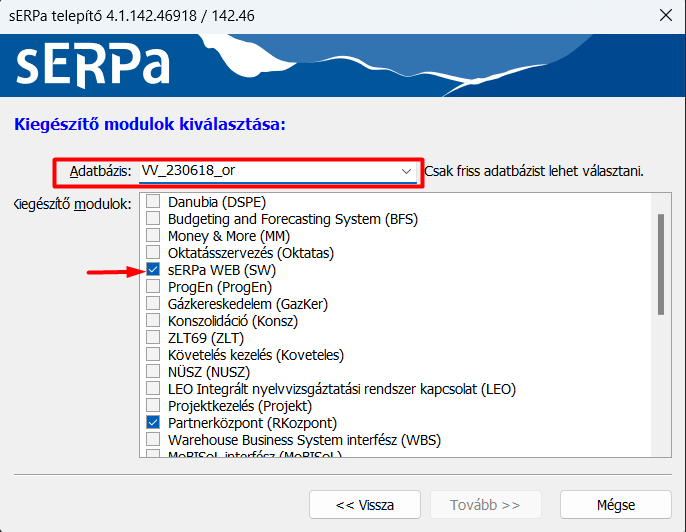
Task: Click the 'Kiegészítő modulok kiválasztása:' heading
Action: tap(150, 124)
